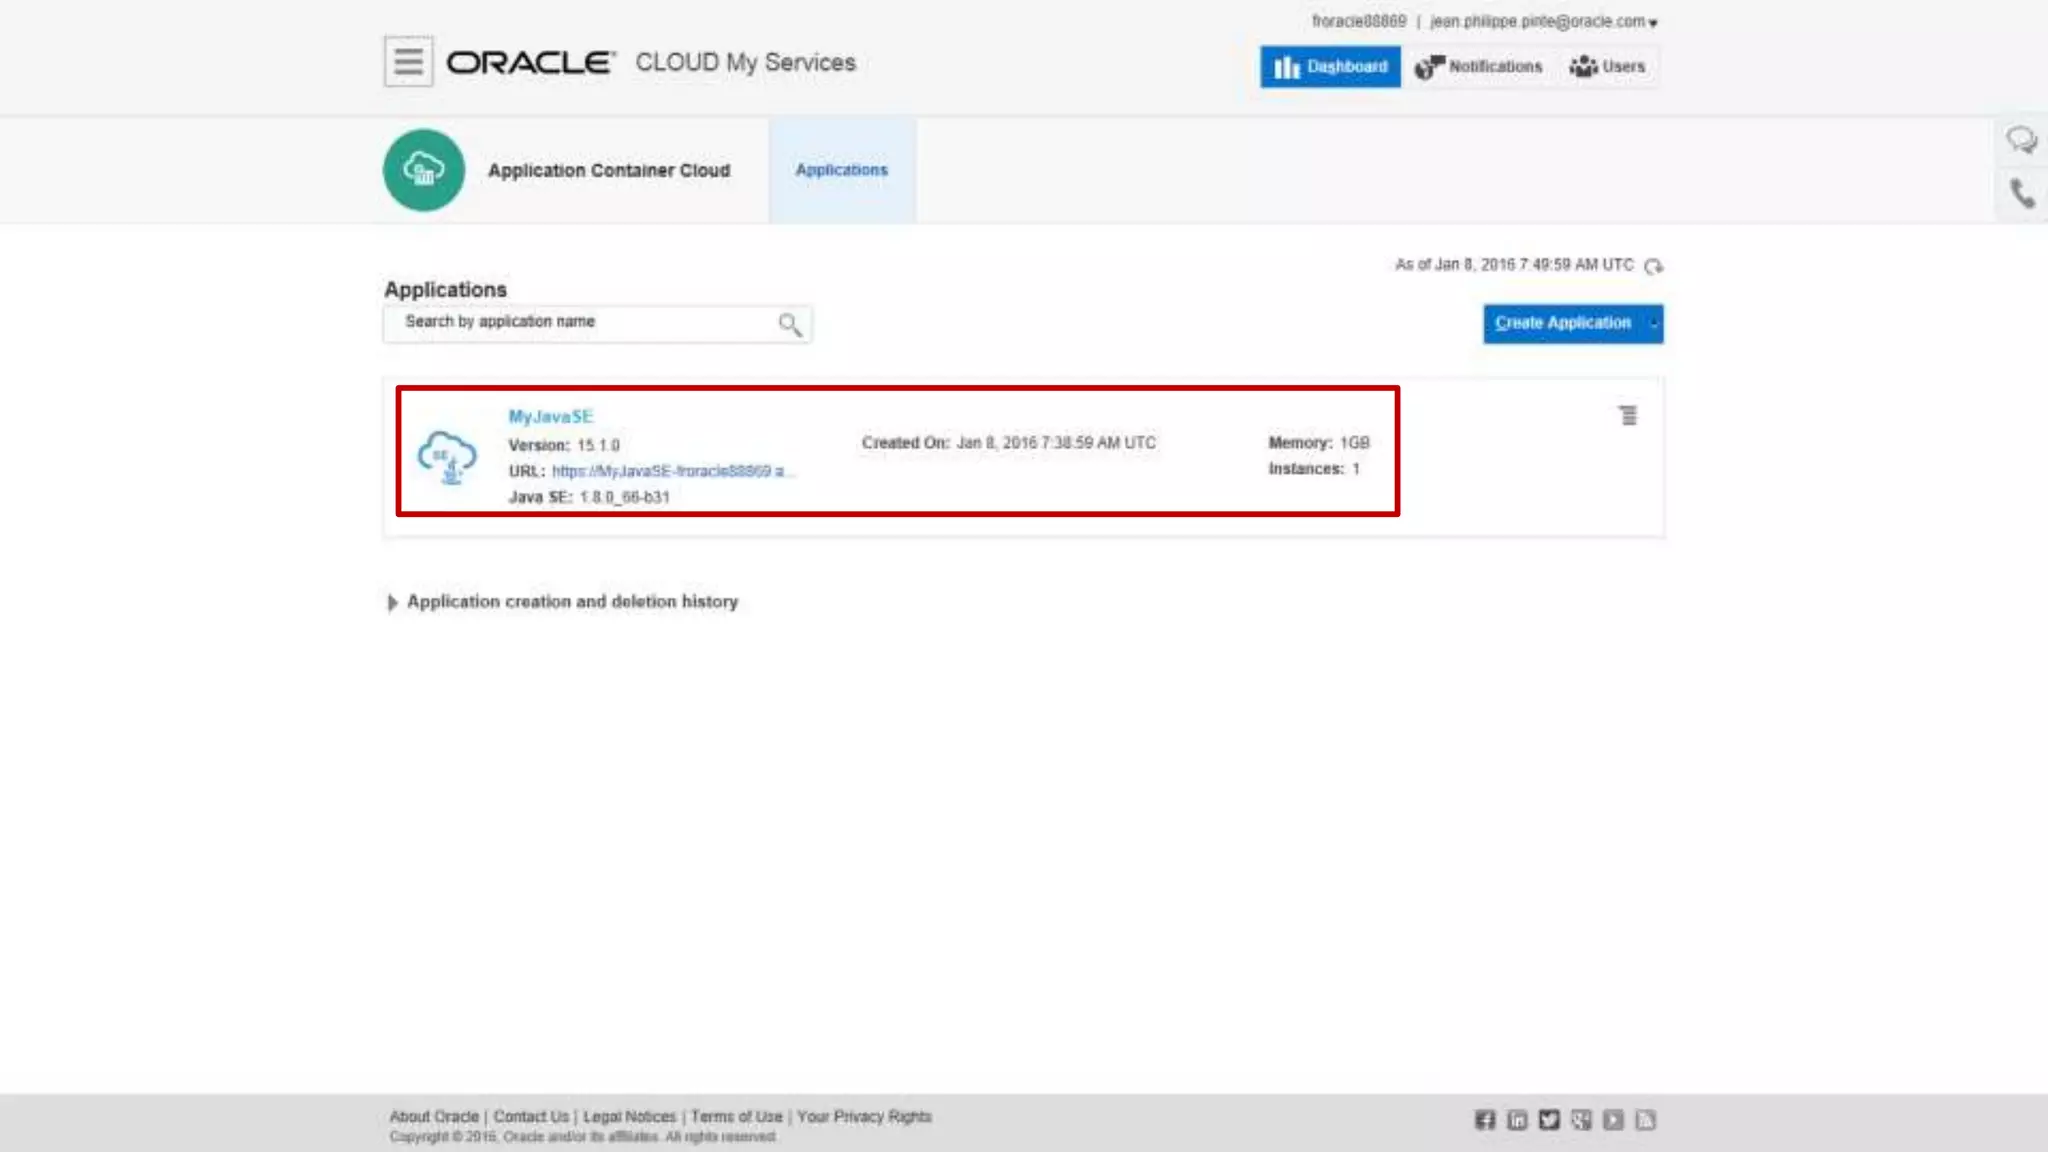Click the Google Plus footer icon
The width and height of the screenshot is (2048, 1152).
[x=1581, y=1120]
